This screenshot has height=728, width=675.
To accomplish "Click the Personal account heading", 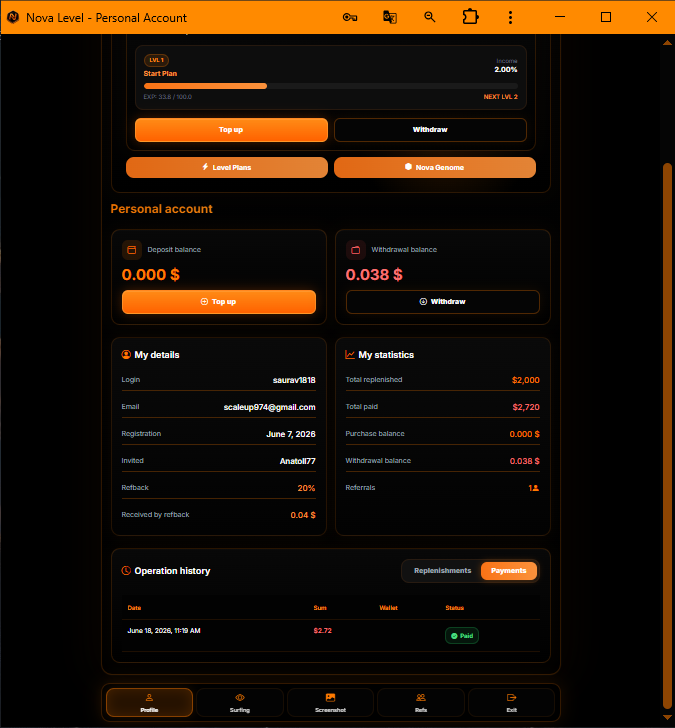I will pos(162,209).
